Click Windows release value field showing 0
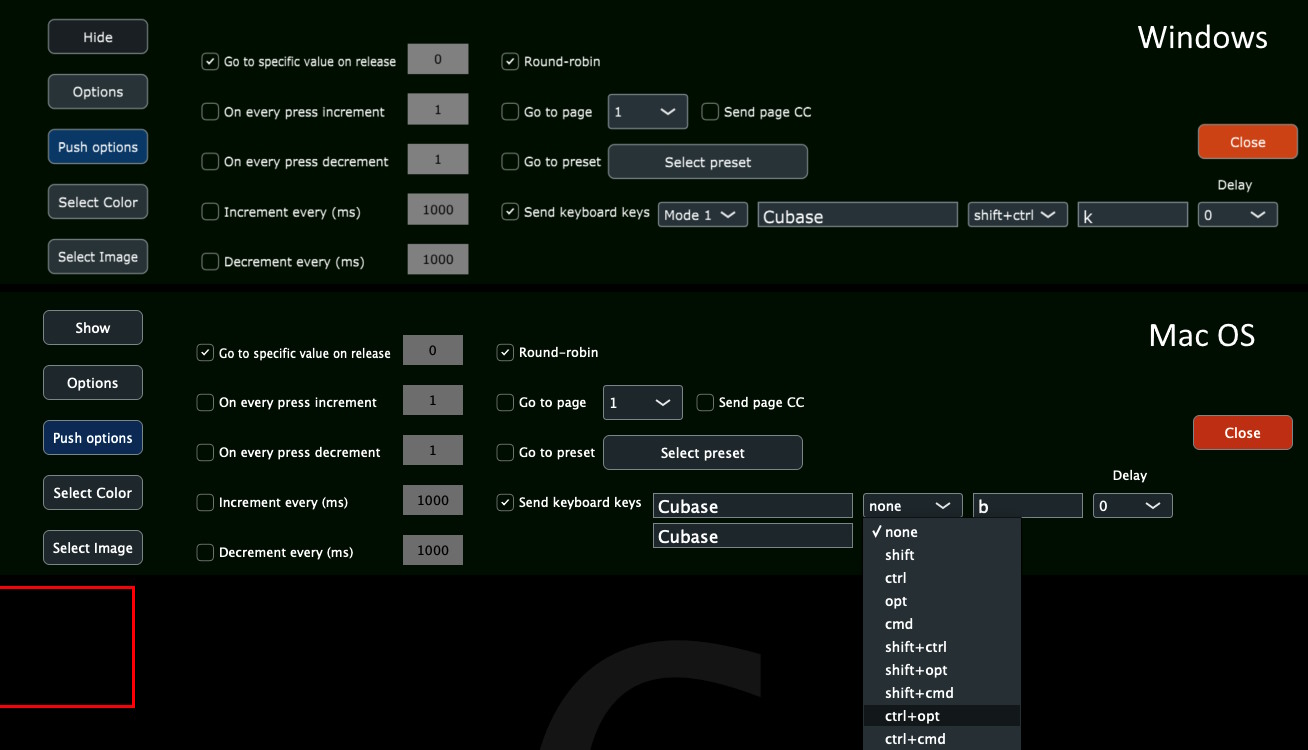The height and width of the screenshot is (750, 1308). click(438, 59)
